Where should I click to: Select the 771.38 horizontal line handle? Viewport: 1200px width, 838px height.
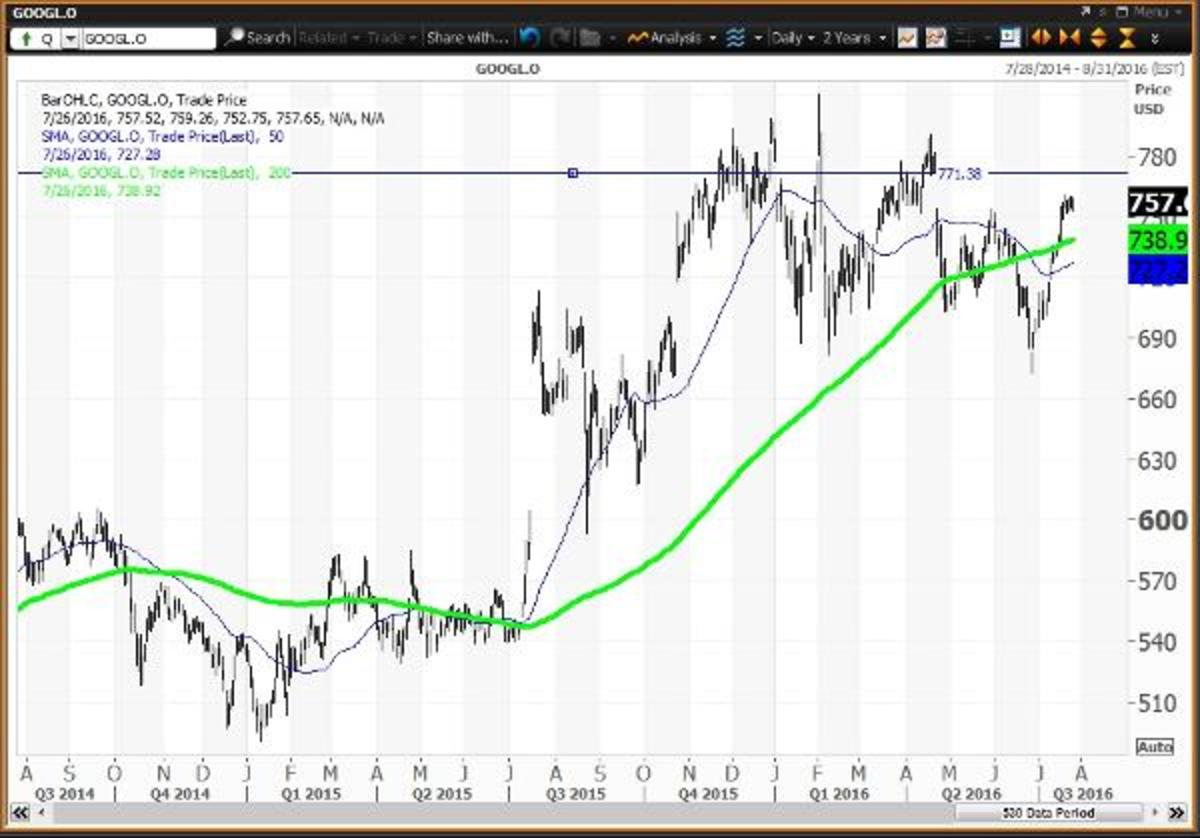click(573, 173)
